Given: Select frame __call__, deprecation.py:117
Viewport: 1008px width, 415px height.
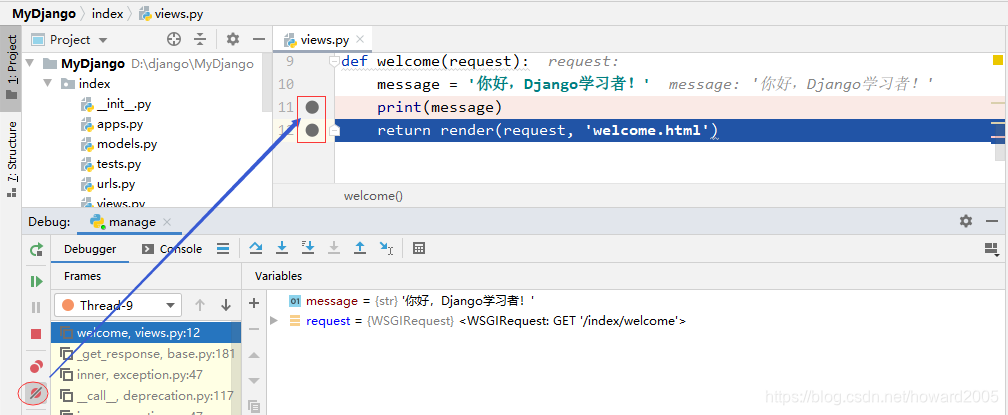Looking at the screenshot, I should tap(146, 395).
